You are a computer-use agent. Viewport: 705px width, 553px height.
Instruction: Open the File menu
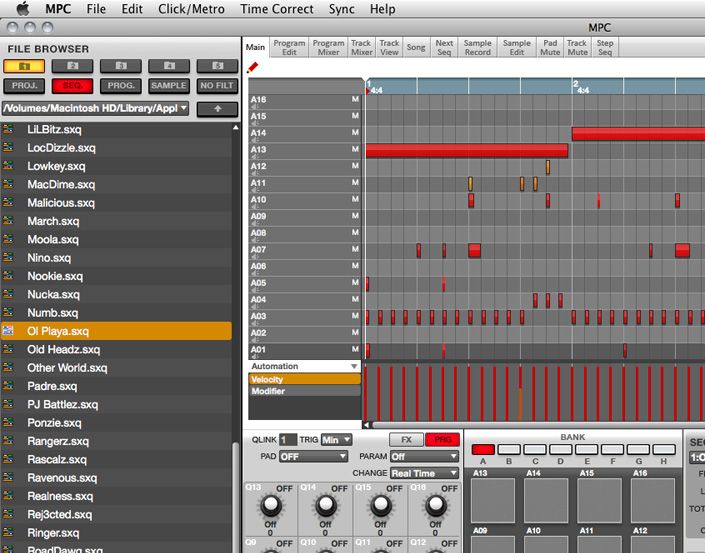point(96,9)
